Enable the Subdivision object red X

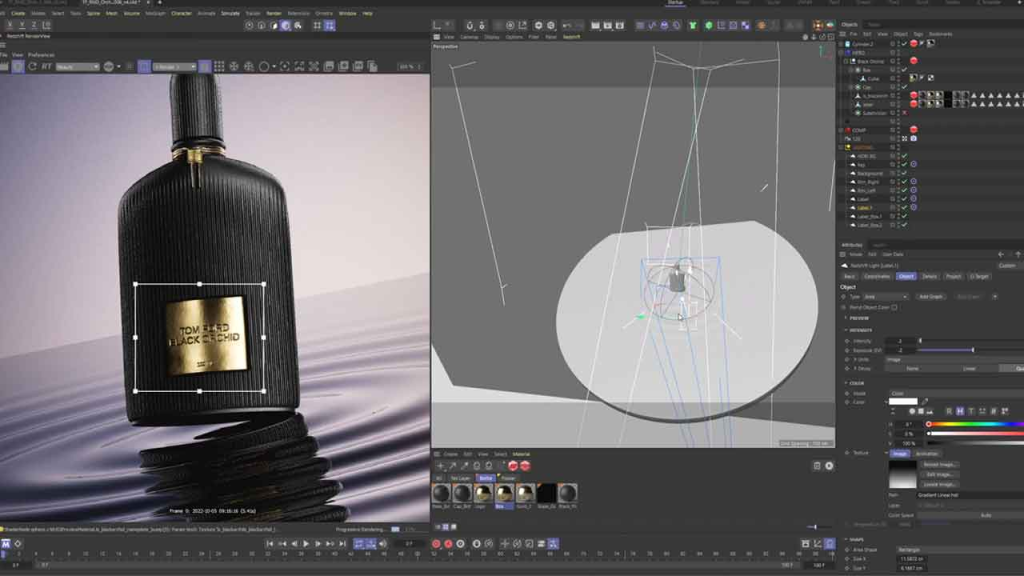(904, 113)
